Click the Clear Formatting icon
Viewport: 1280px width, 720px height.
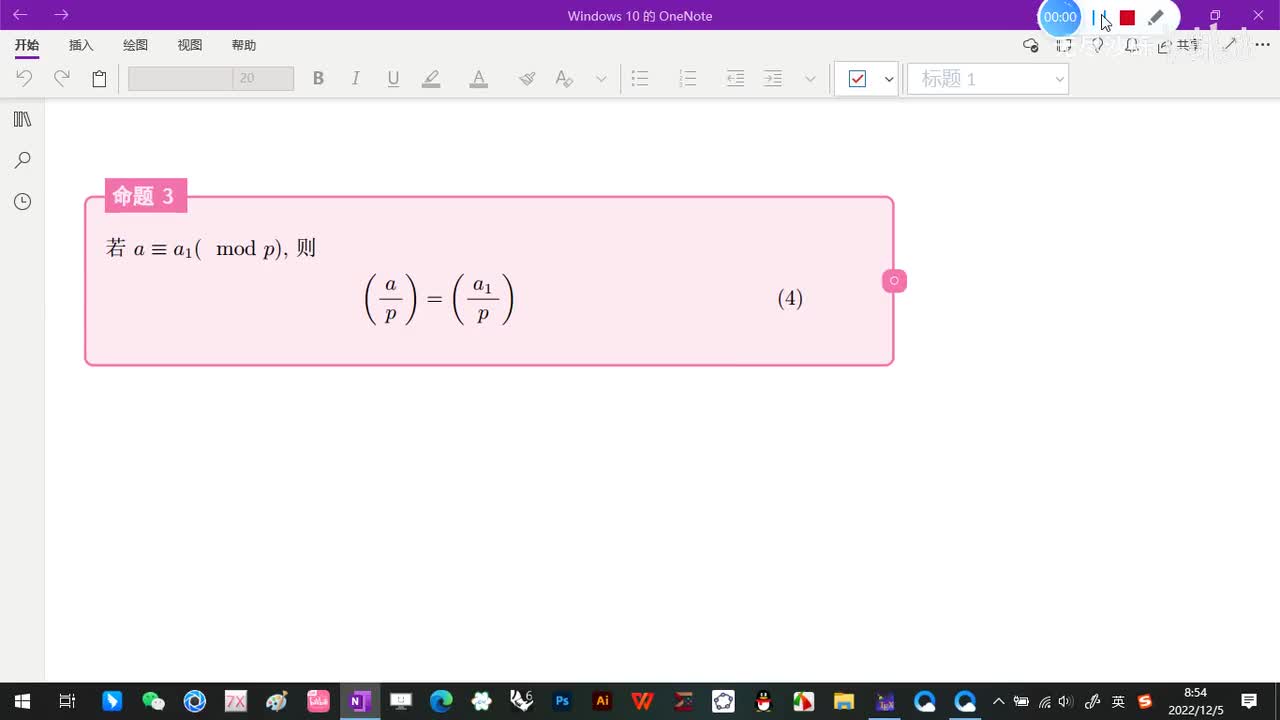(x=564, y=79)
